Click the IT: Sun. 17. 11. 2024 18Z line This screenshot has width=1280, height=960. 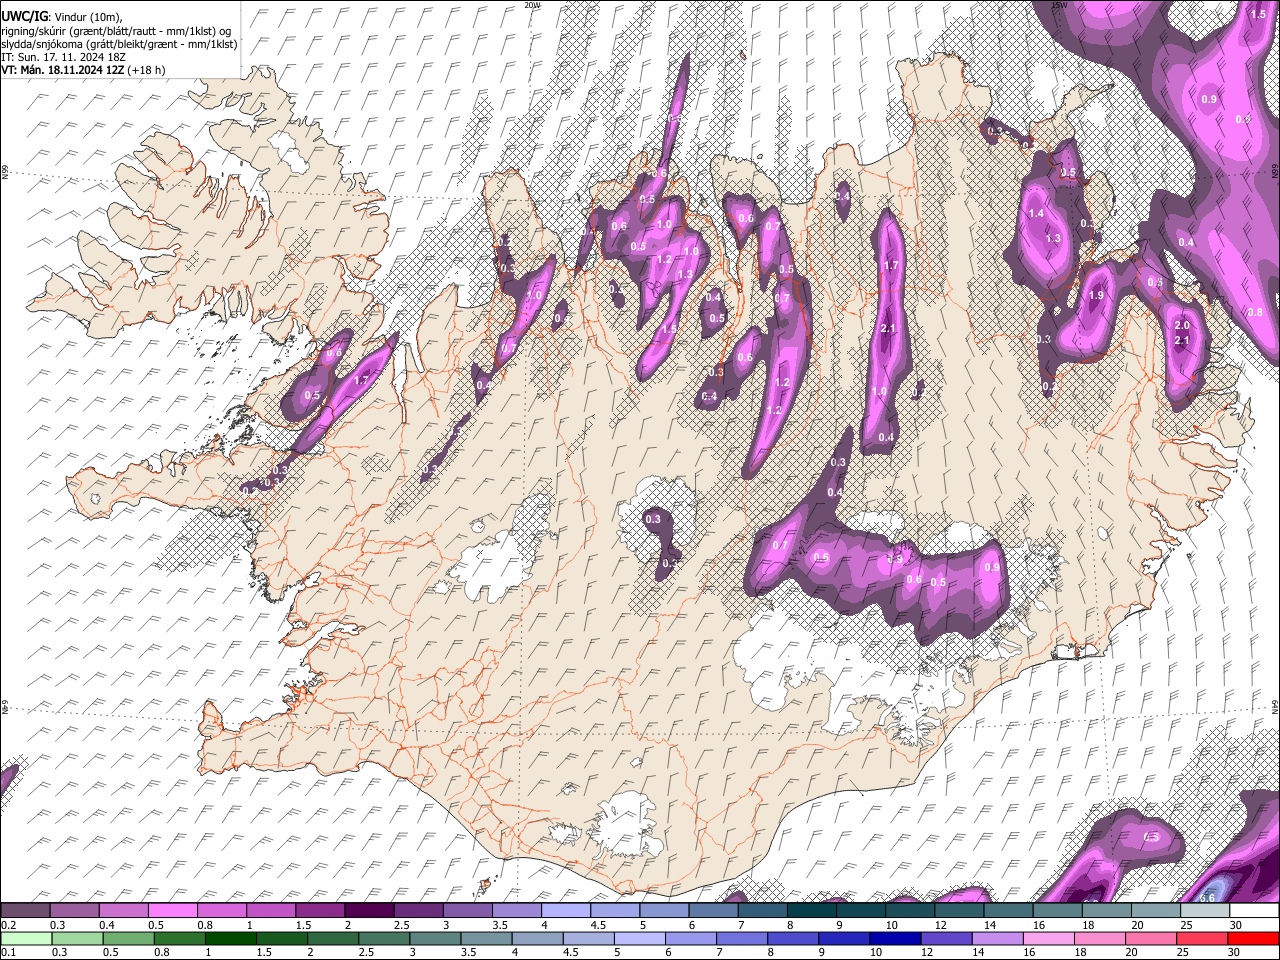[x=64, y=57]
